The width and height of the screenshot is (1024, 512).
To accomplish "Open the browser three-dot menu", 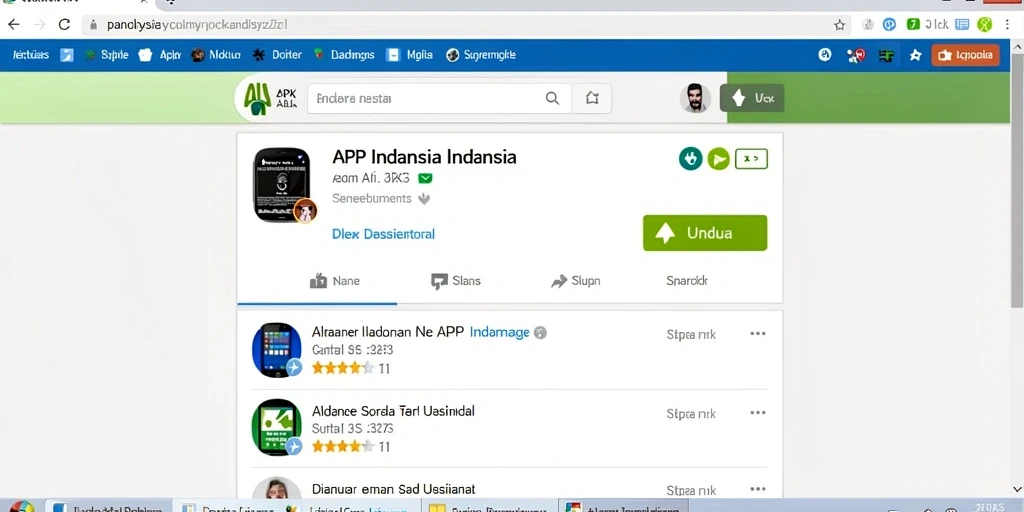I will pos(1008,25).
